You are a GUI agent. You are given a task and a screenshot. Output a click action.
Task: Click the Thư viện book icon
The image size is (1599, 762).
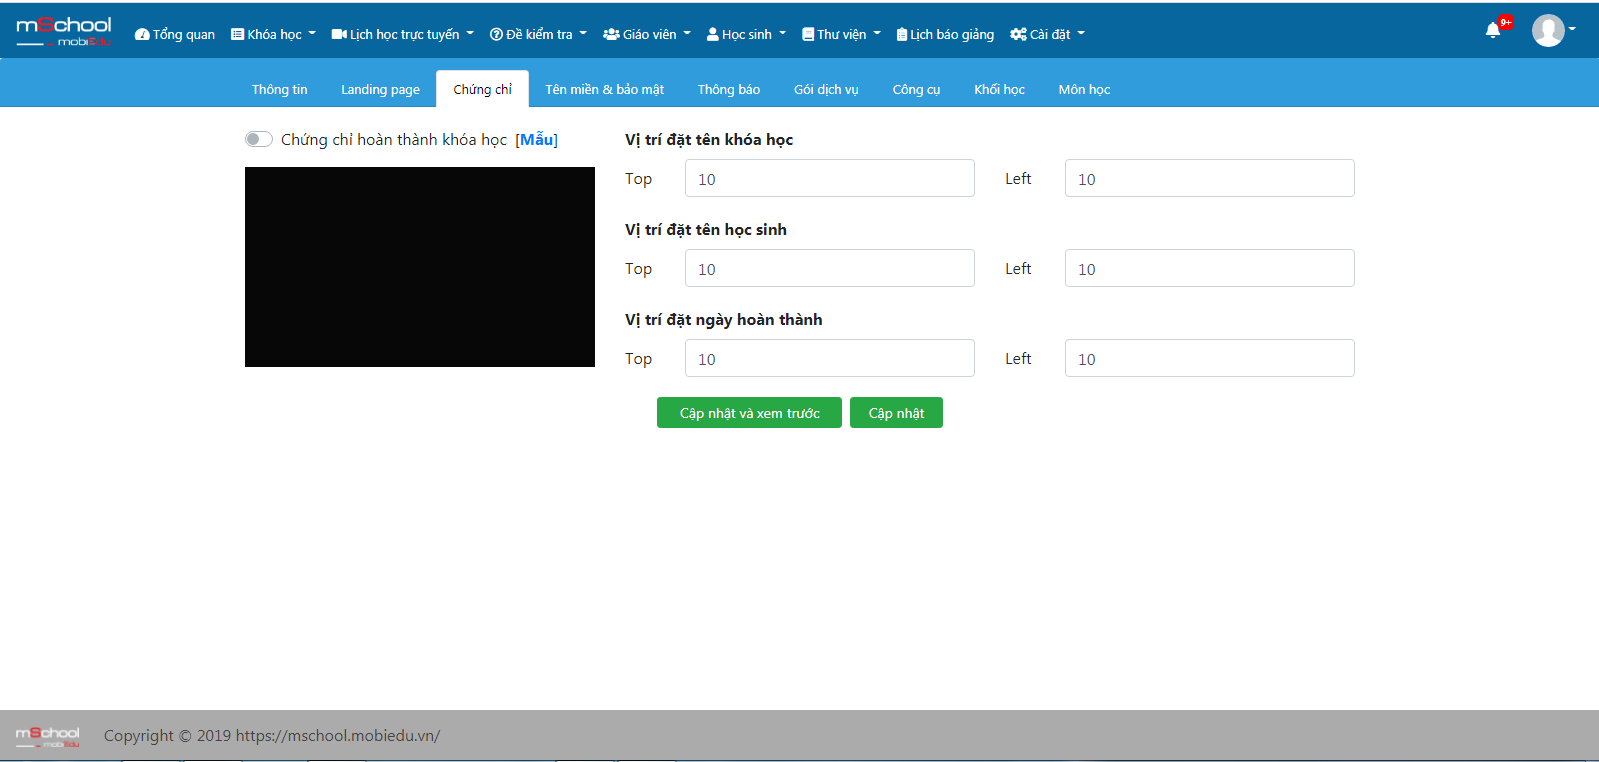[x=808, y=34]
